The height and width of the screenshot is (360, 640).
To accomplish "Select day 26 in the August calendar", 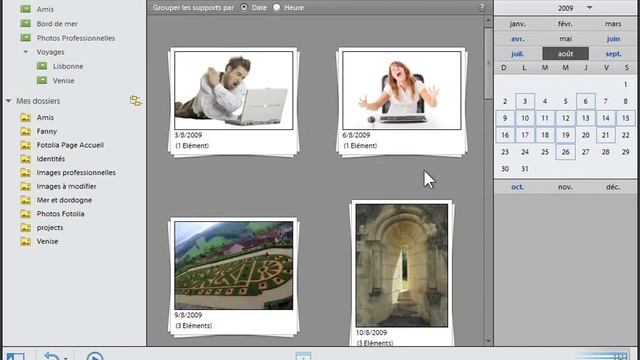I will (x=565, y=152).
